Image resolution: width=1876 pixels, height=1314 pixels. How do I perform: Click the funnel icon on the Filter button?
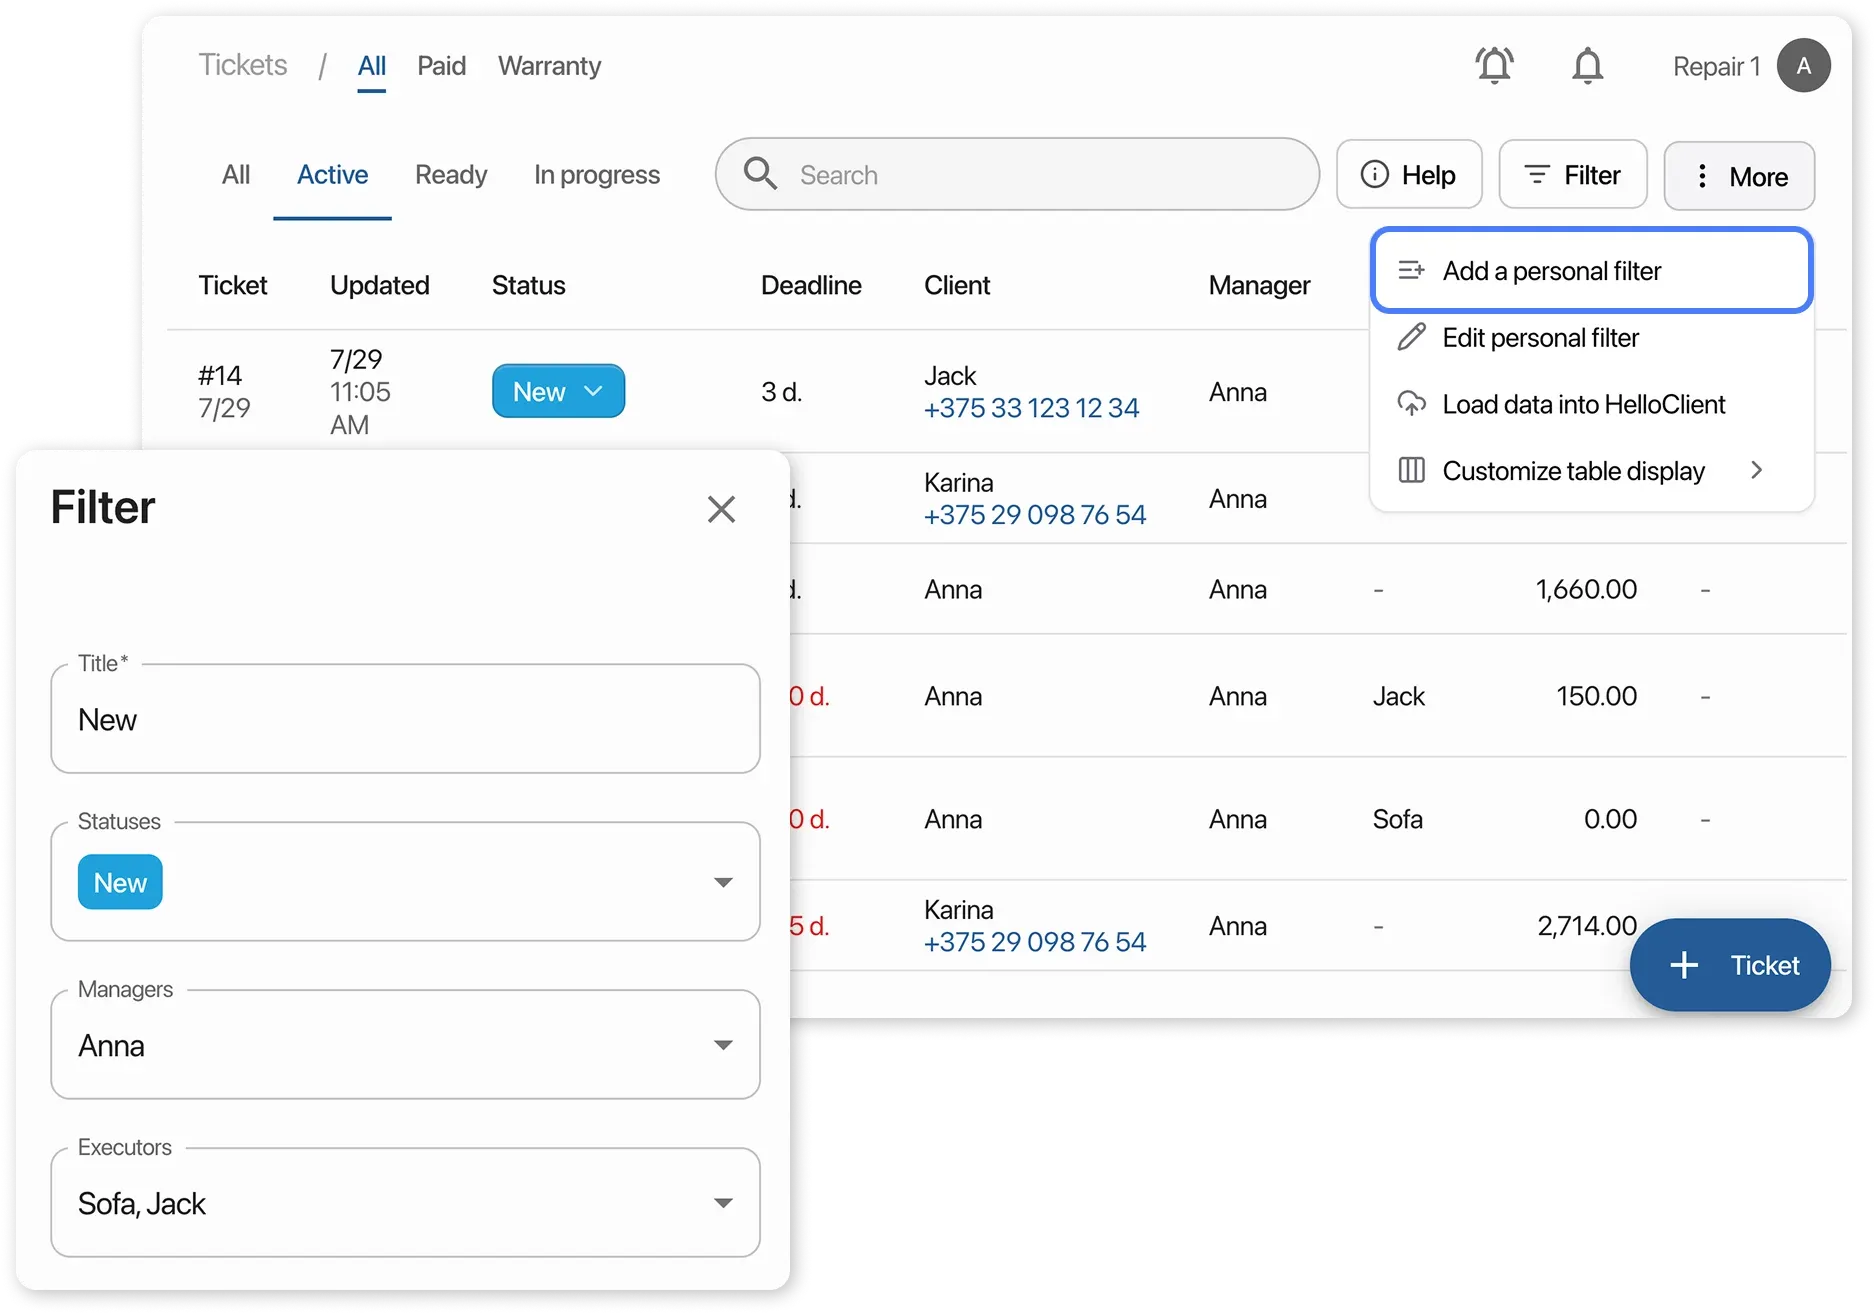1536,174
